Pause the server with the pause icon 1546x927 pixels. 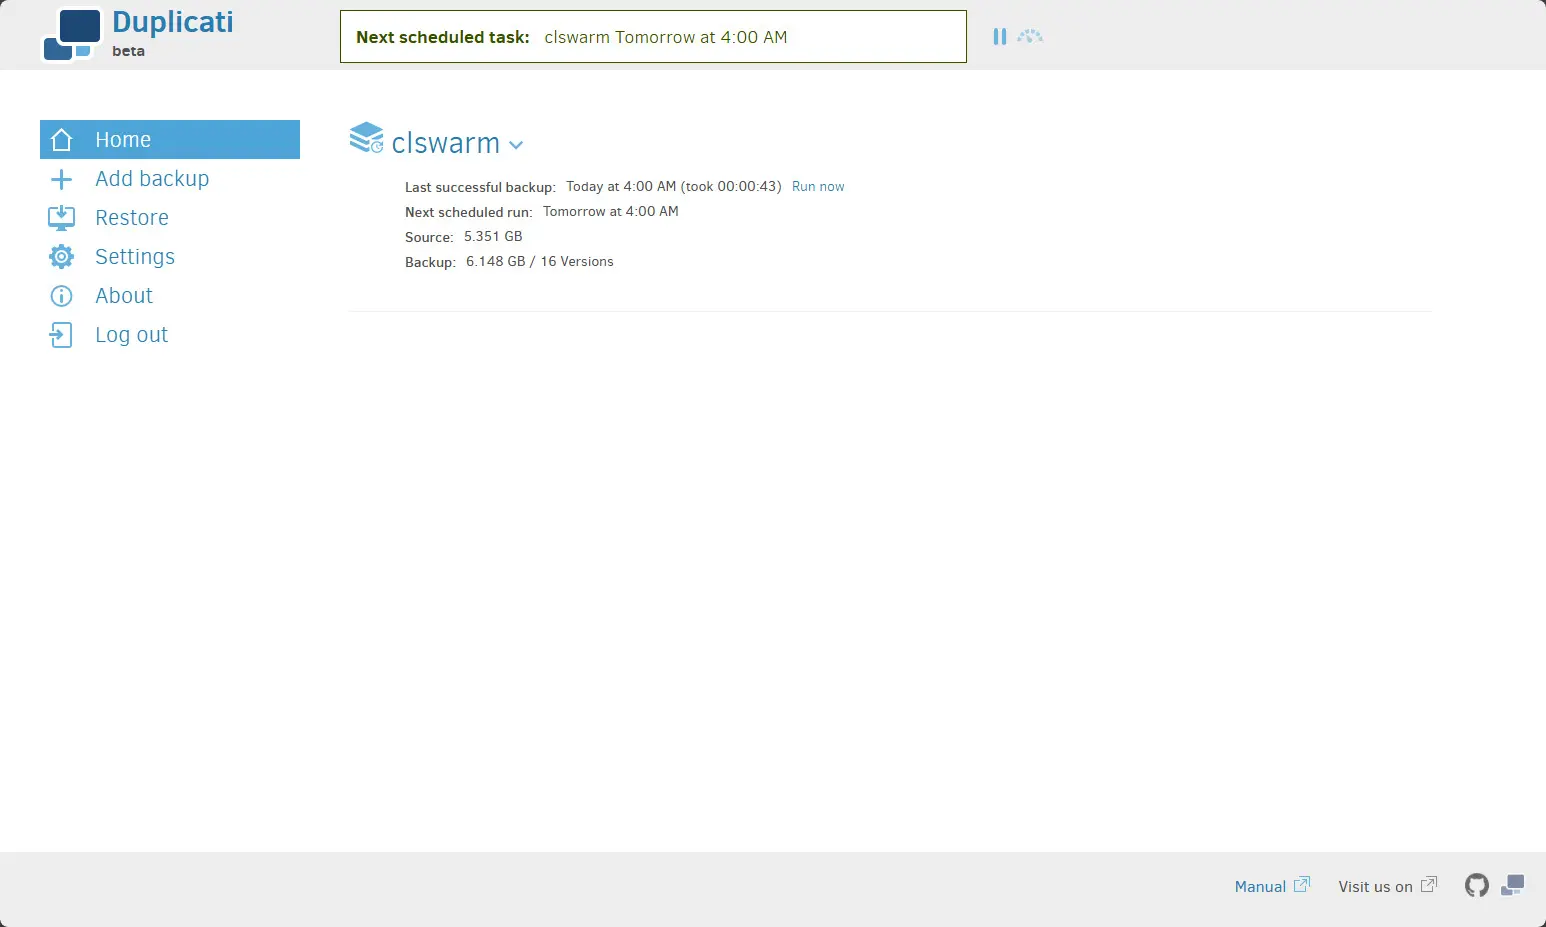click(x=999, y=37)
